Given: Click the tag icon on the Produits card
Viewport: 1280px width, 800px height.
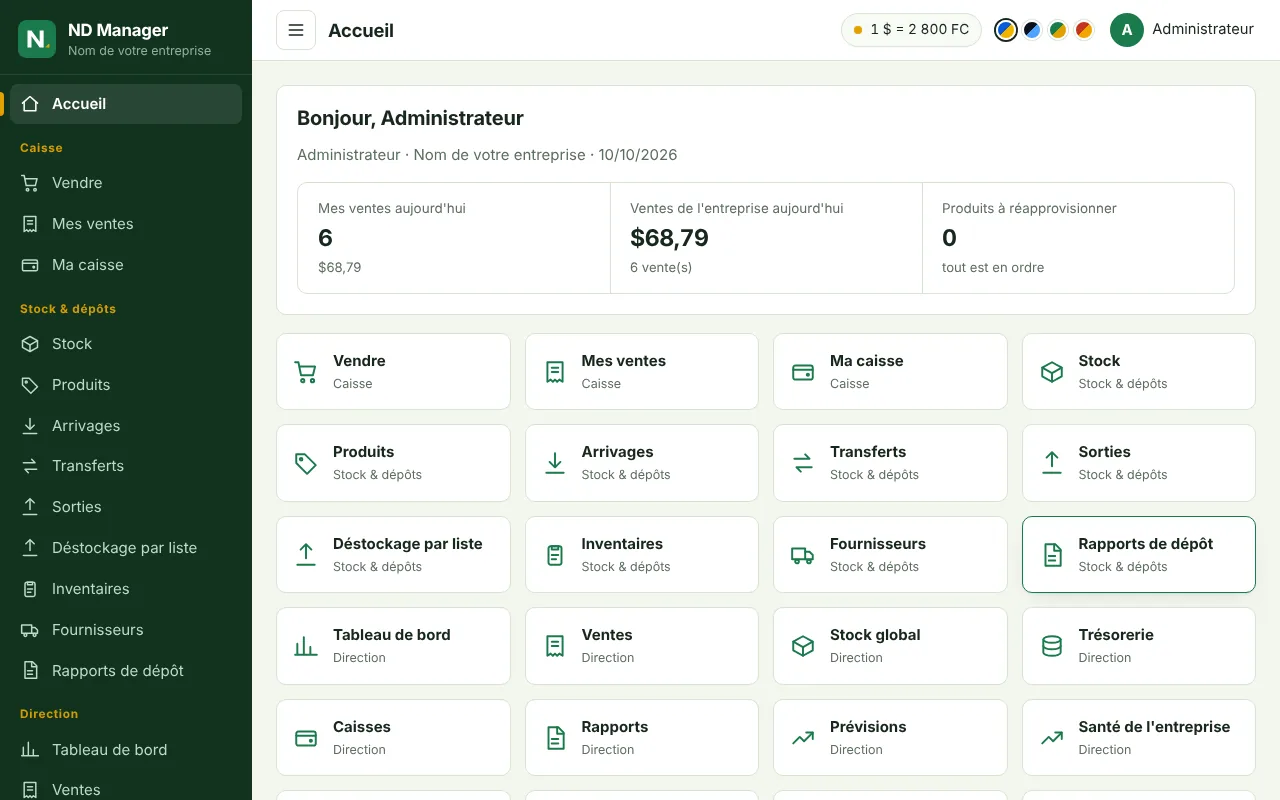Looking at the screenshot, I should coord(306,463).
